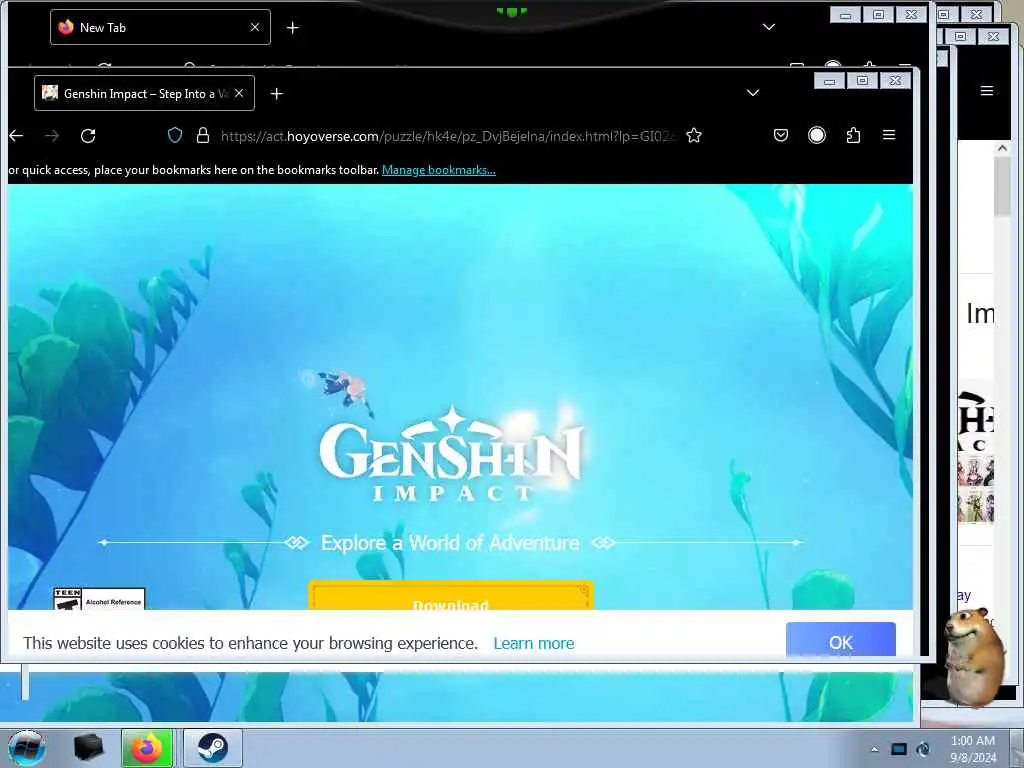Add a new tab in the back Firefox window

[x=293, y=27]
